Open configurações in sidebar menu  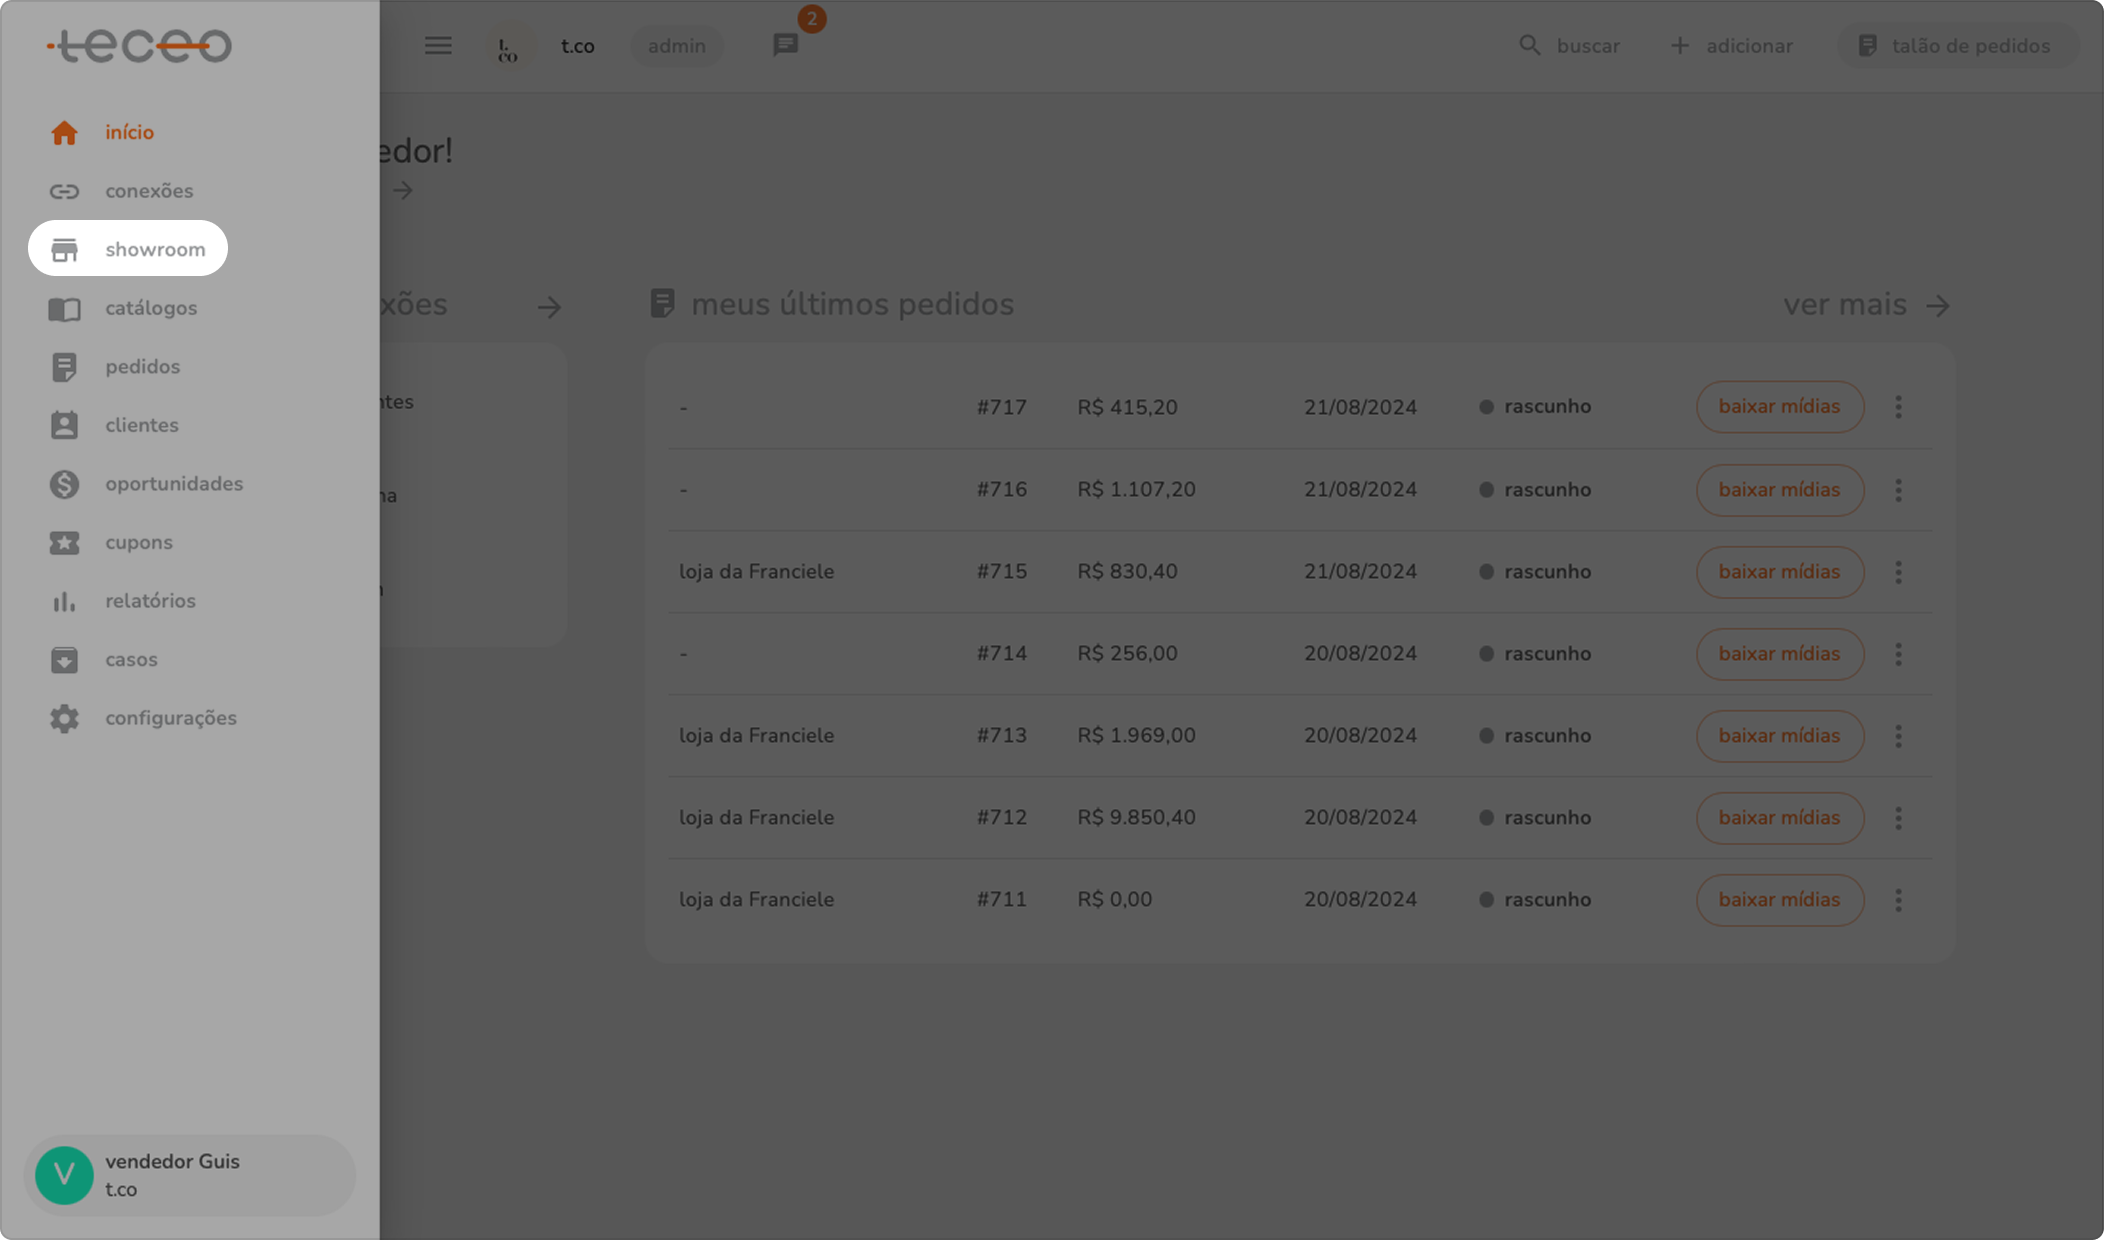coord(170,718)
